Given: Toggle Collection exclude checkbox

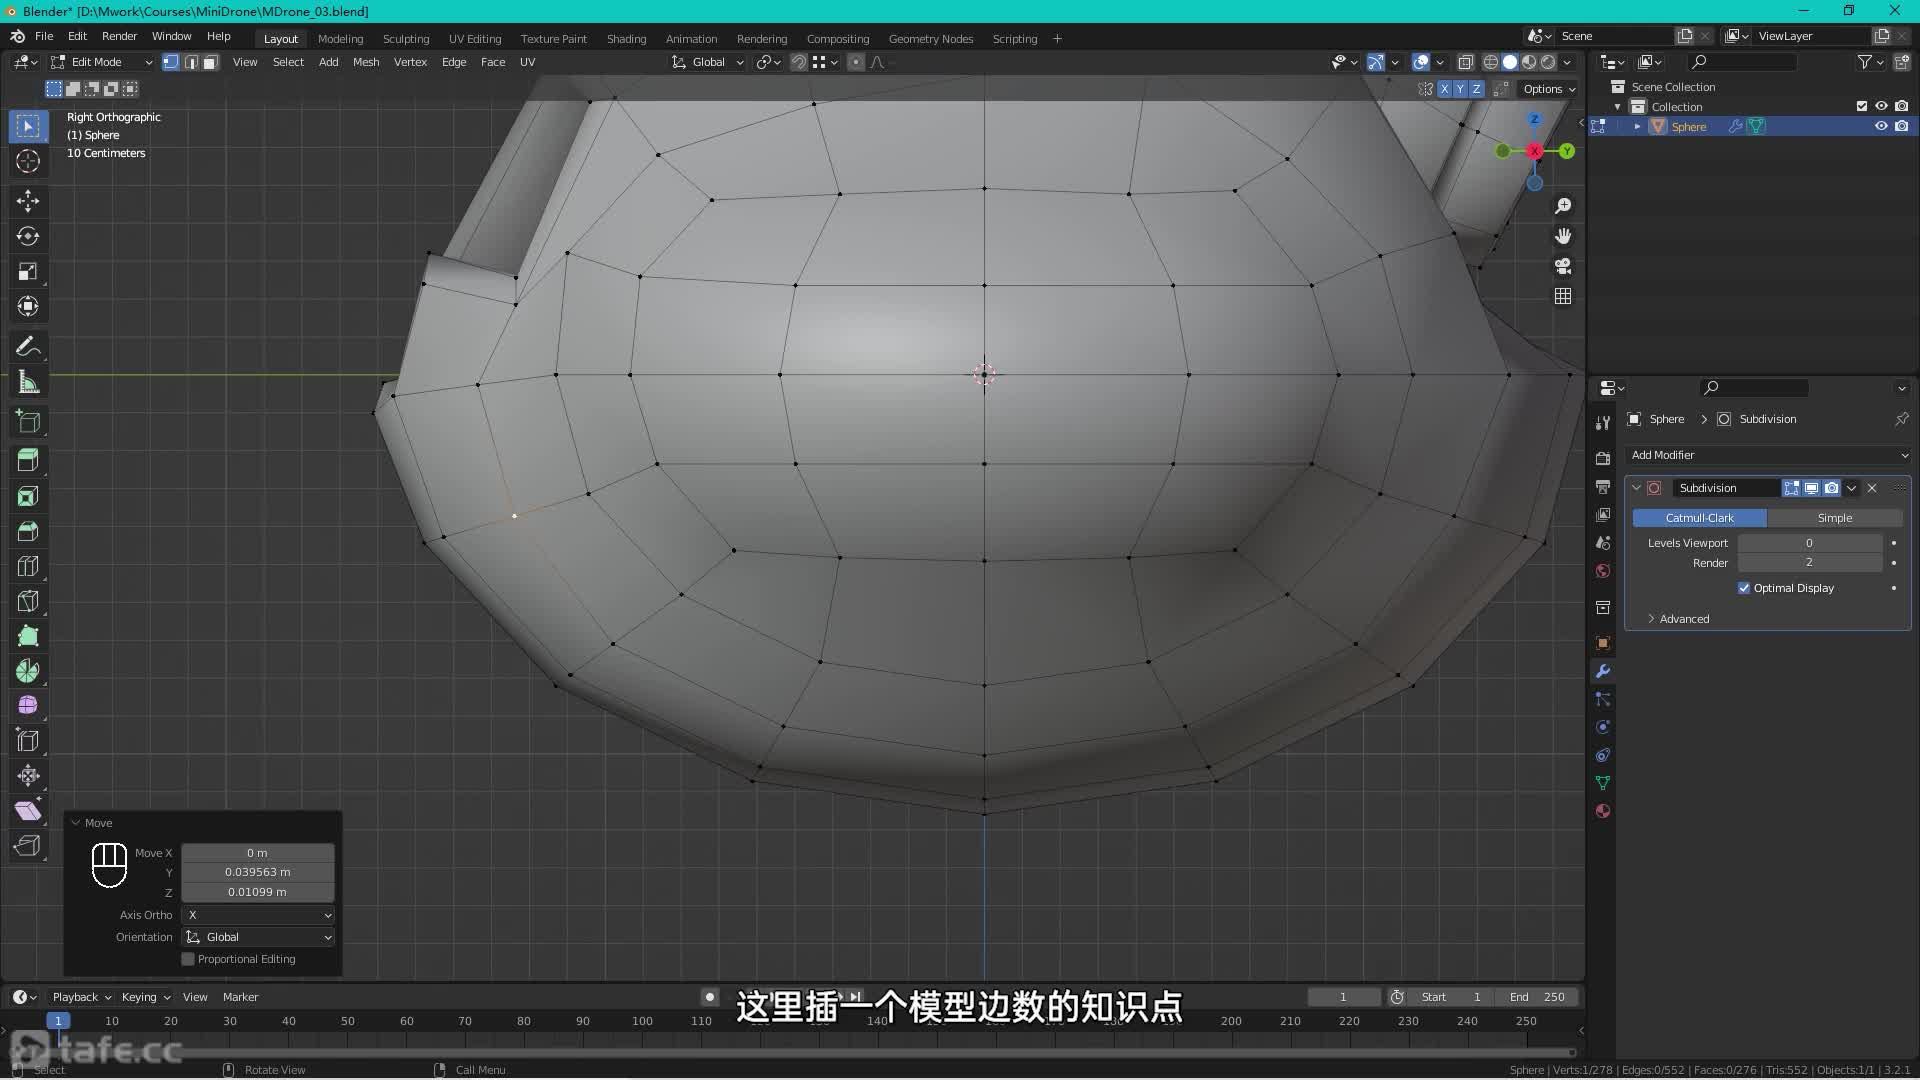Looking at the screenshot, I should [x=1862, y=106].
